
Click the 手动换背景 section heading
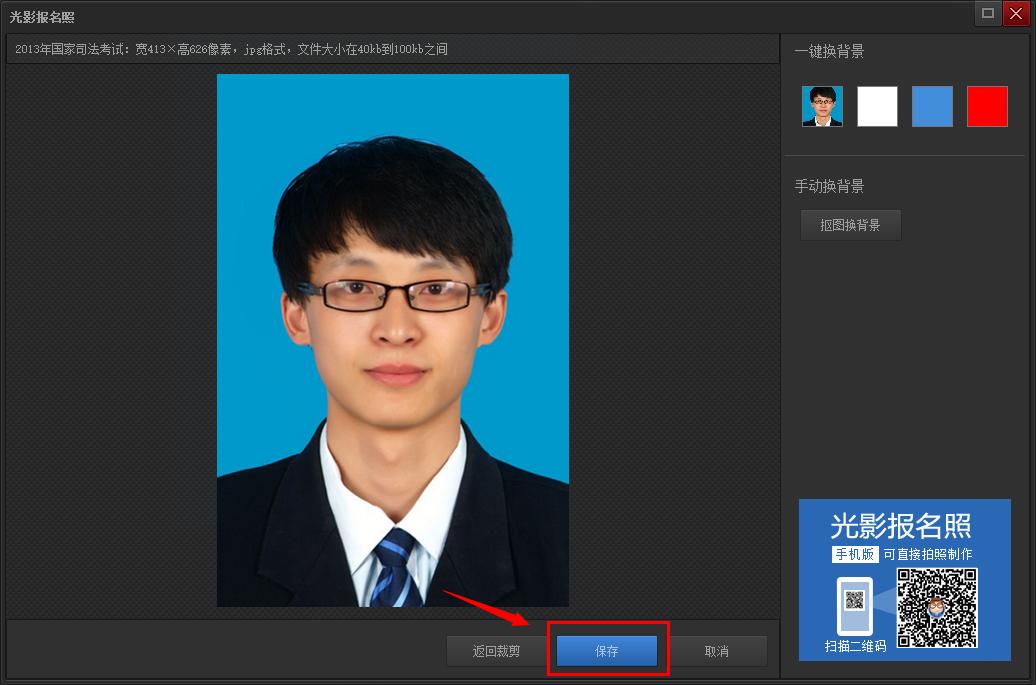click(829, 186)
